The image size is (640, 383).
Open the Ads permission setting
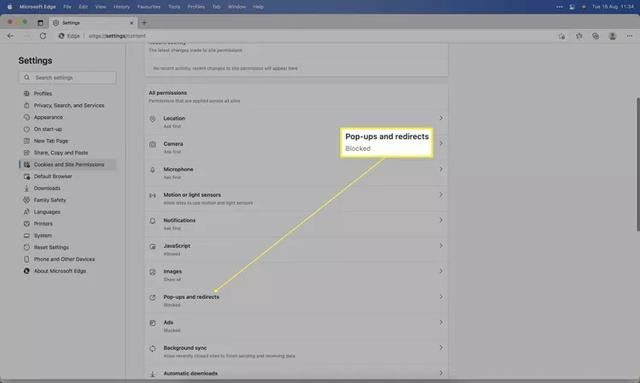(296, 326)
